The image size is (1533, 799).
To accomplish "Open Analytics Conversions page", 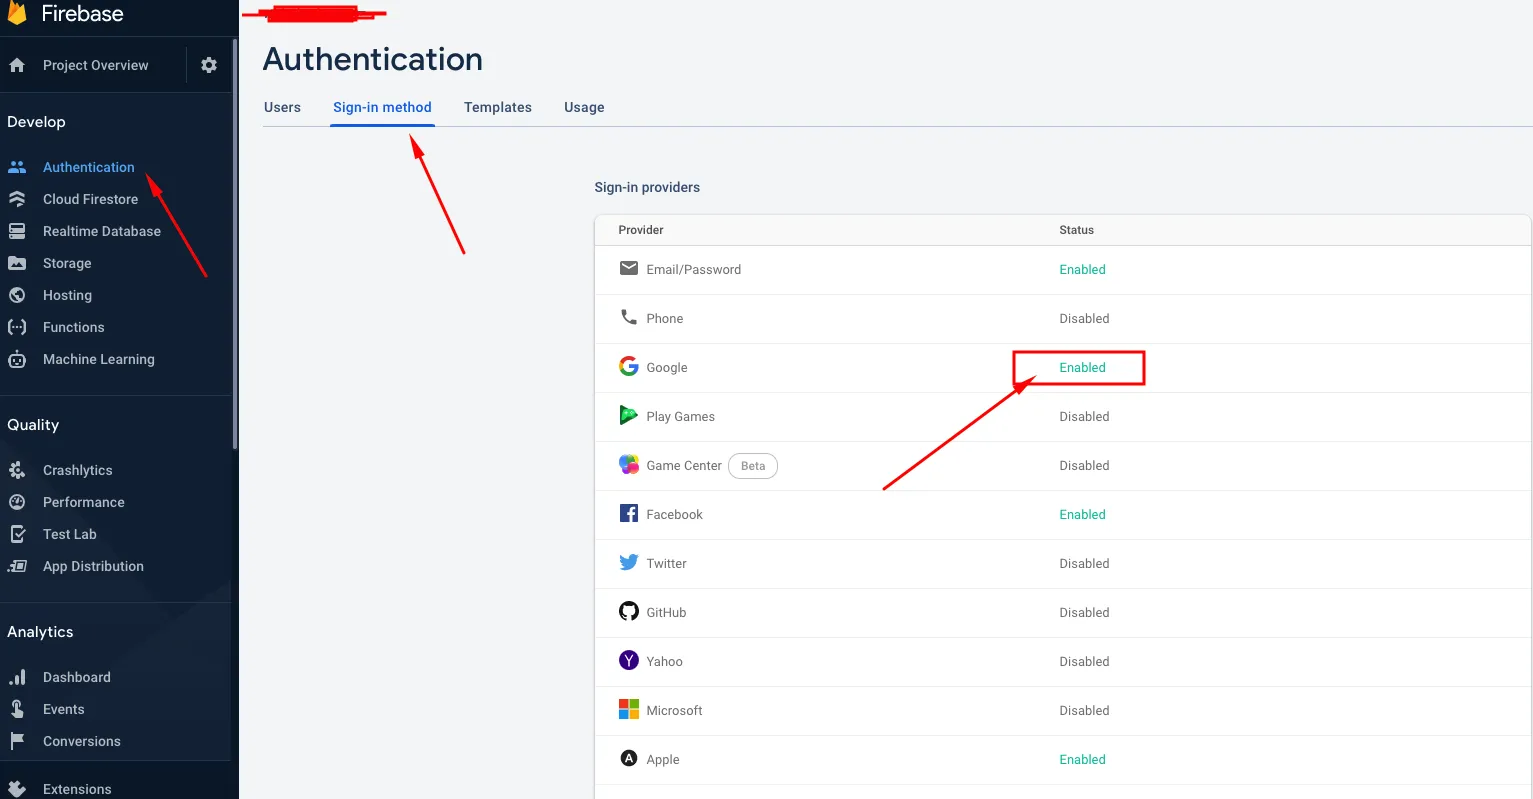I will [x=82, y=741].
